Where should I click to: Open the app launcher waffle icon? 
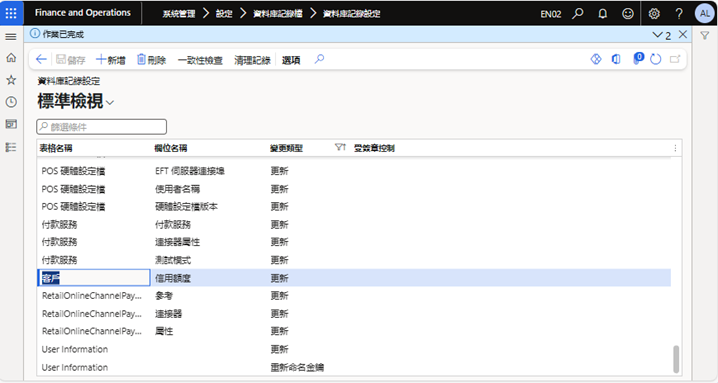(x=11, y=13)
